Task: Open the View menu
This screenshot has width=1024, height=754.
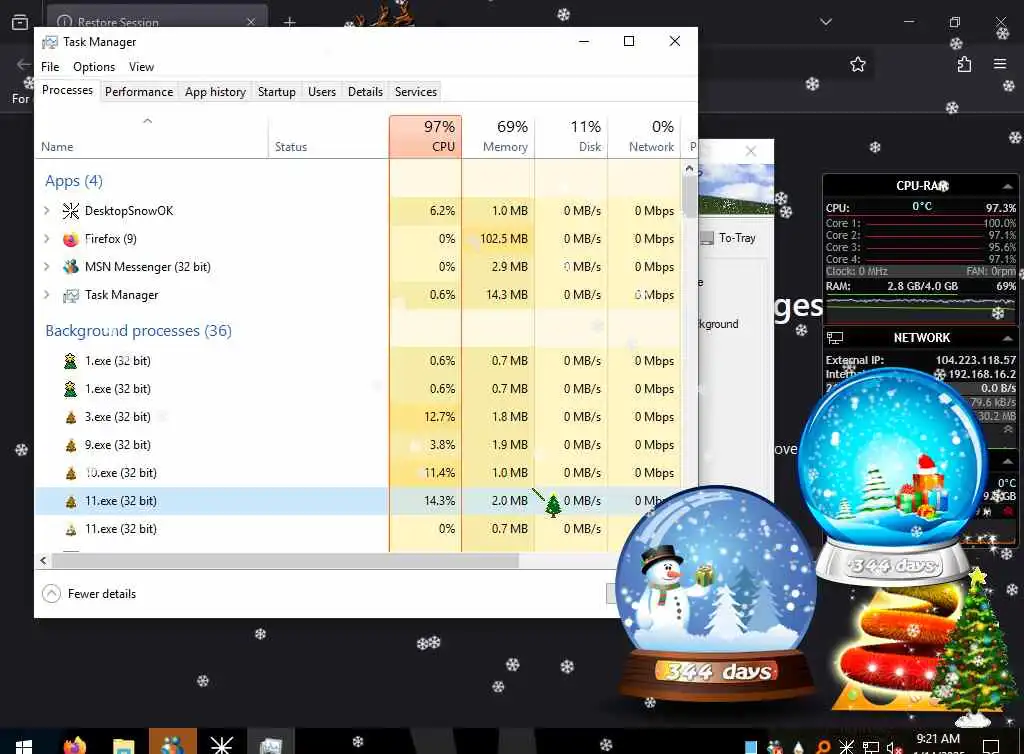Action: point(141,67)
